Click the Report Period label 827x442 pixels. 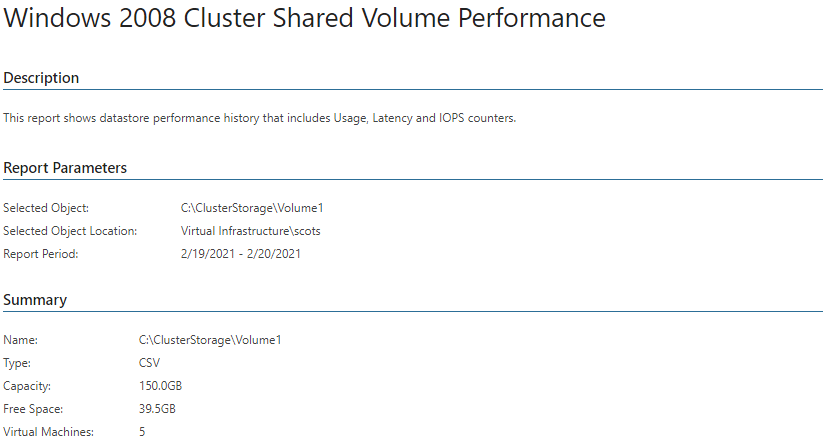[41, 254]
